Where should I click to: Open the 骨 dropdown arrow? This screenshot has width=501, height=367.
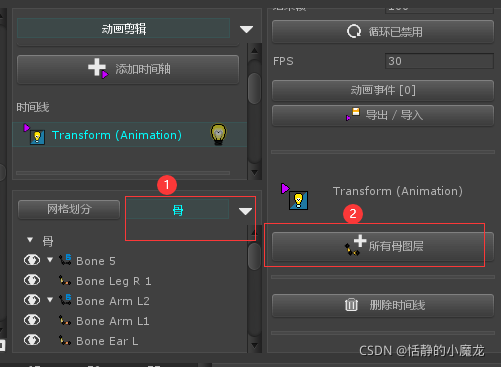click(x=245, y=211)
